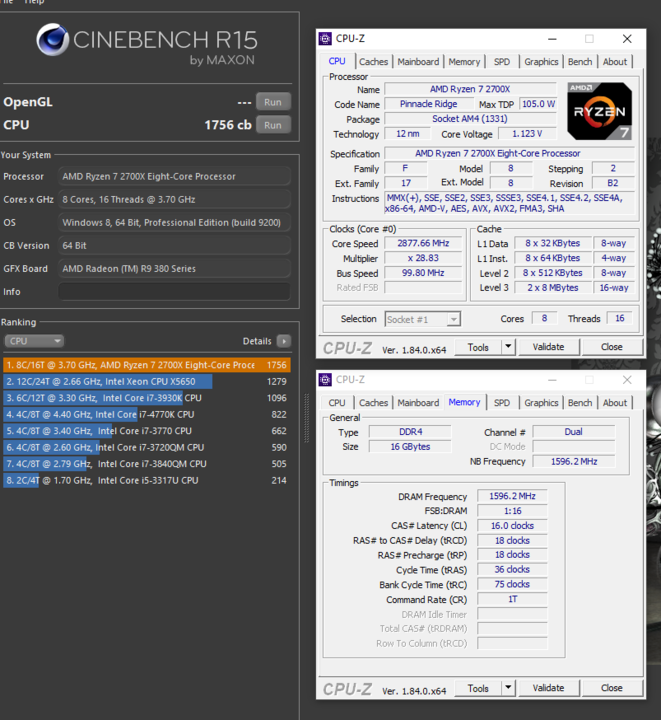Open the Help menu in Cinebench

pos(34,2)
